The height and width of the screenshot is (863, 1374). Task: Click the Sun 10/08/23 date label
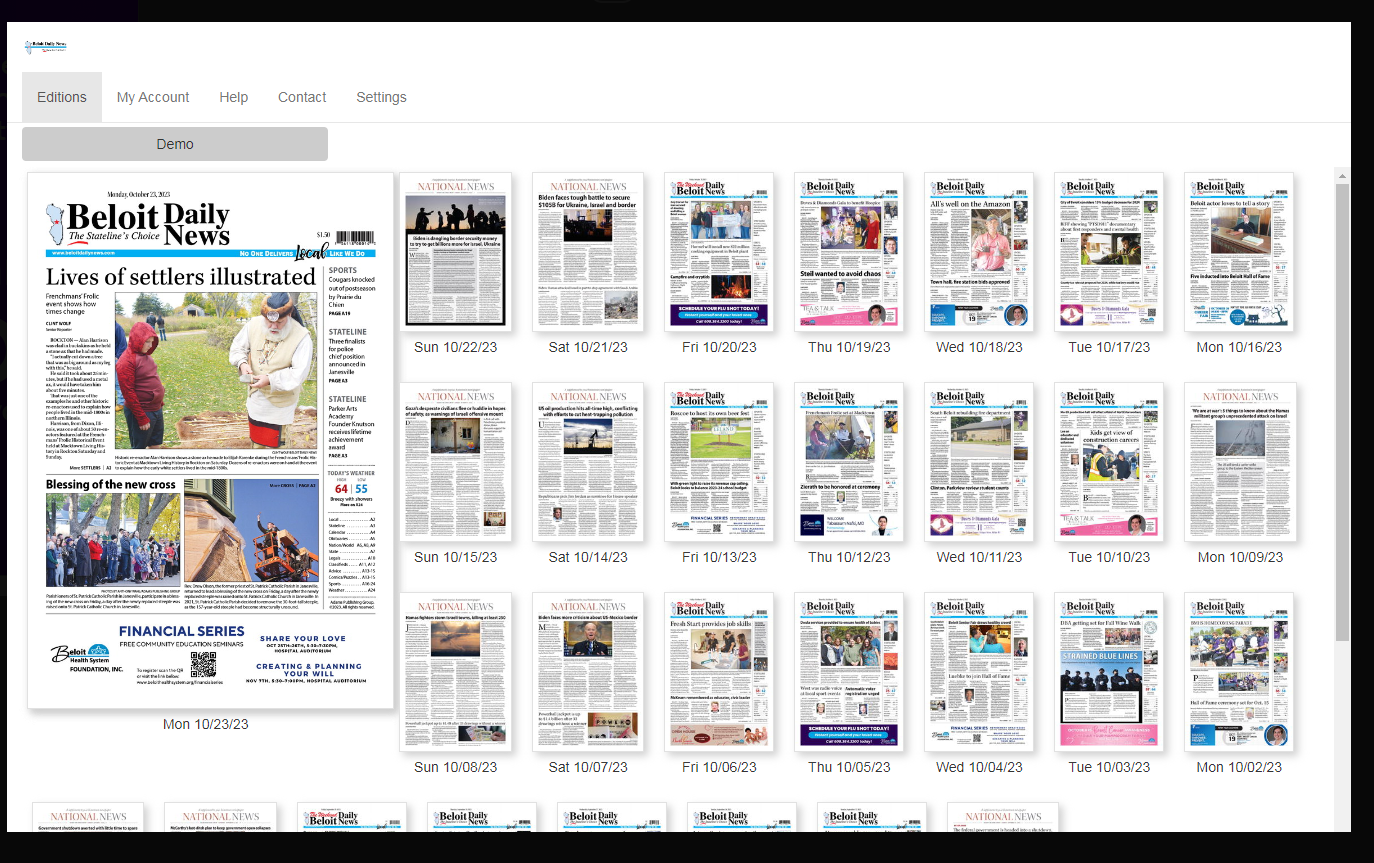pos(455,767)
